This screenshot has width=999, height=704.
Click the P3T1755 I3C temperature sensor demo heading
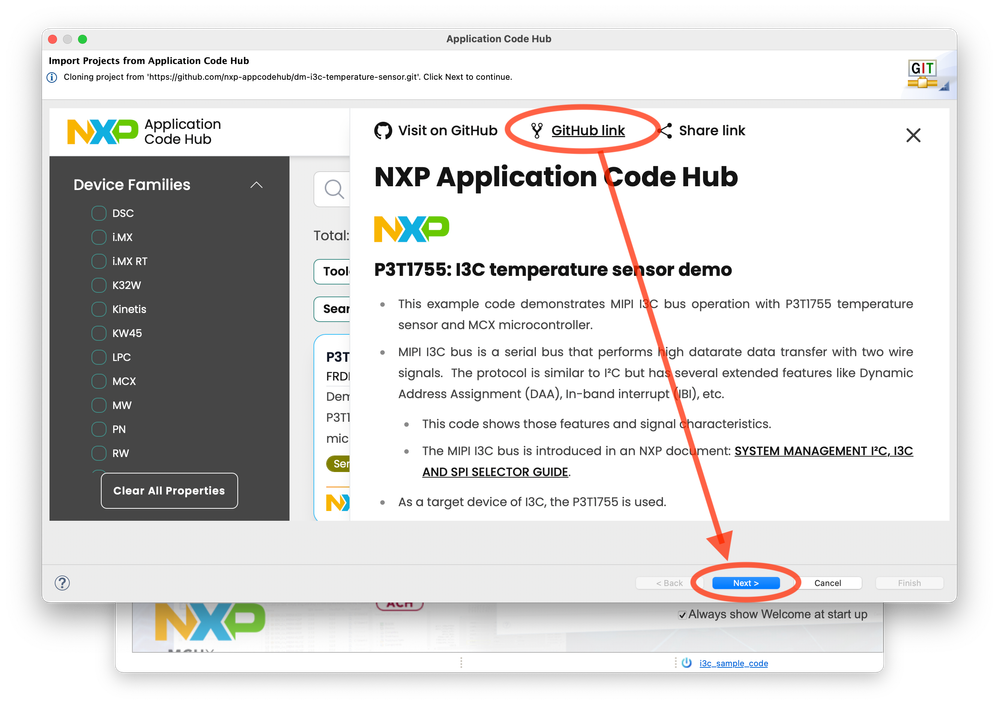pyautogui.click(x=553, y=269)
